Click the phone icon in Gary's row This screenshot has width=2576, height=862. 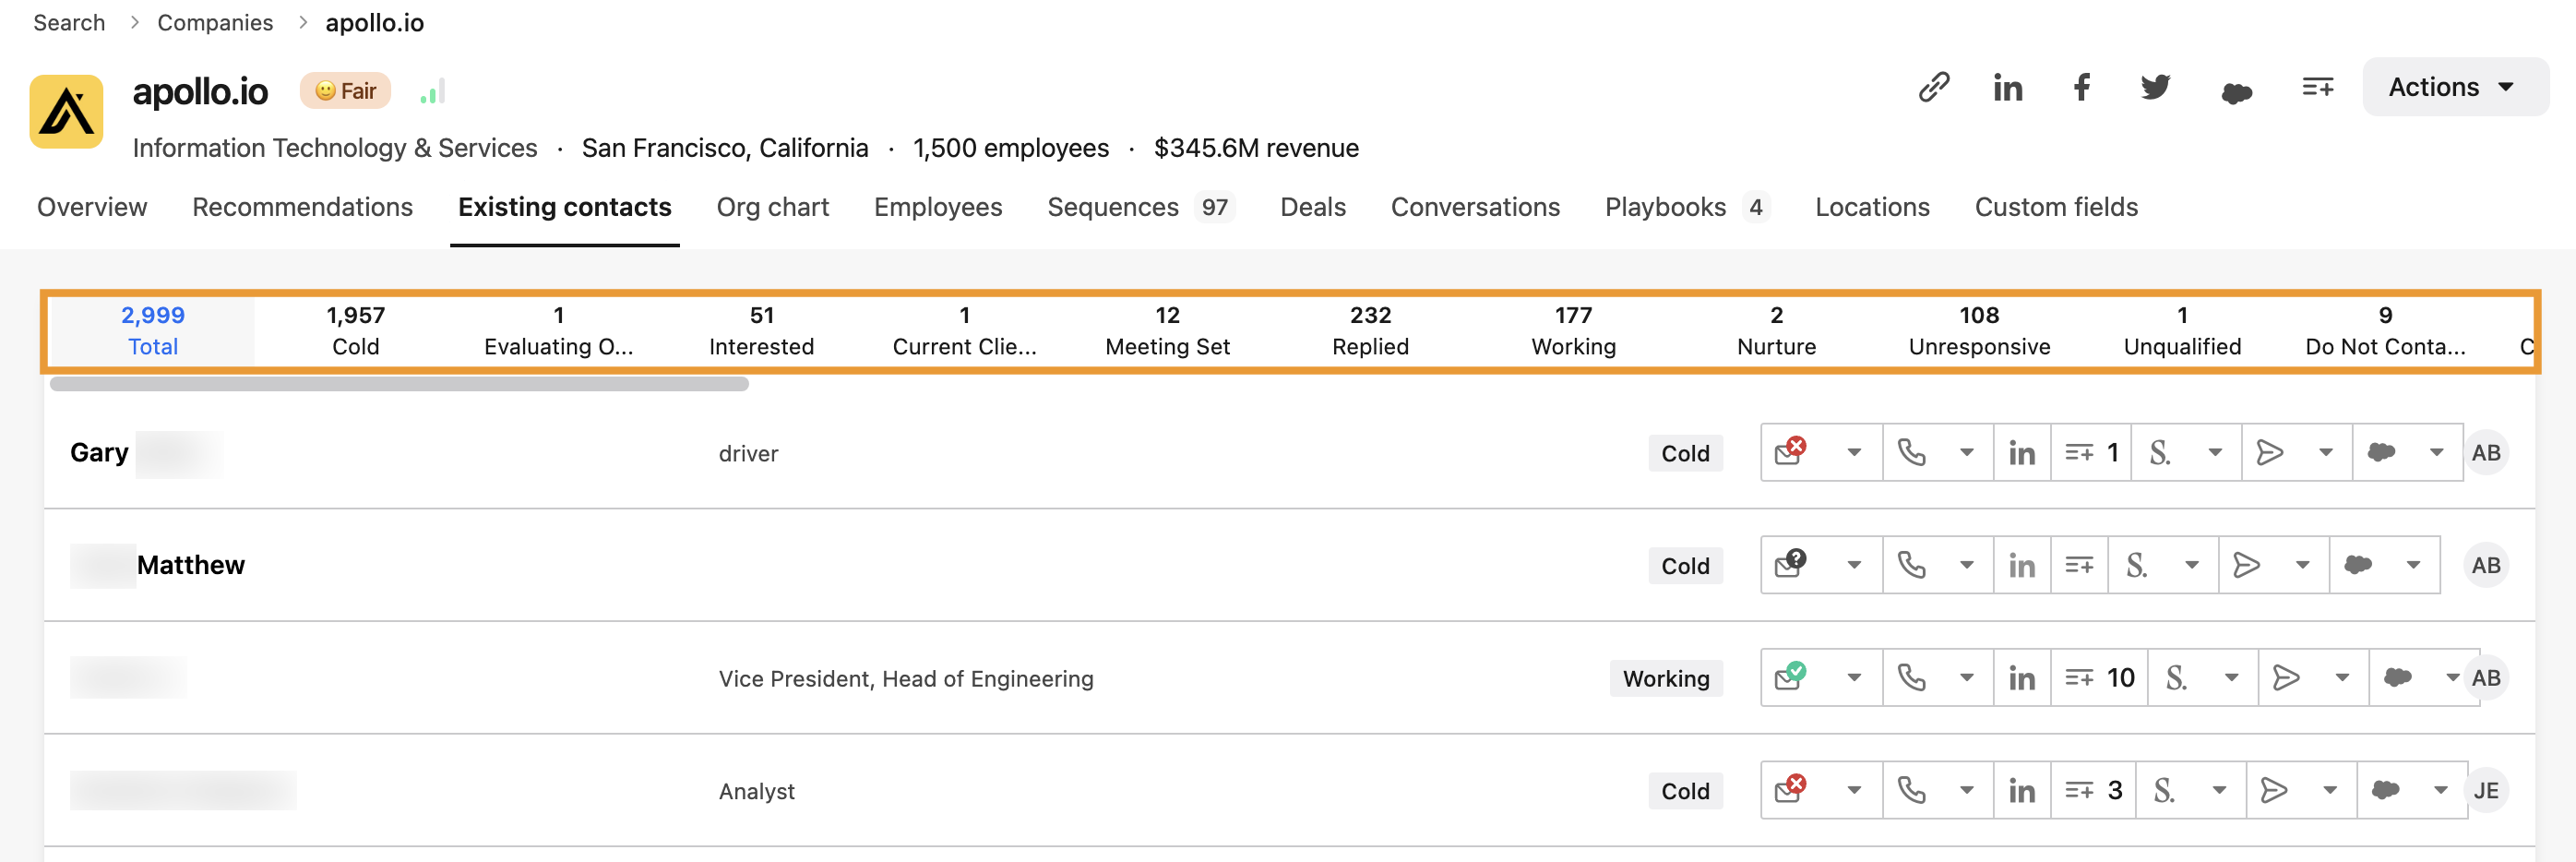click(1911, 453)
